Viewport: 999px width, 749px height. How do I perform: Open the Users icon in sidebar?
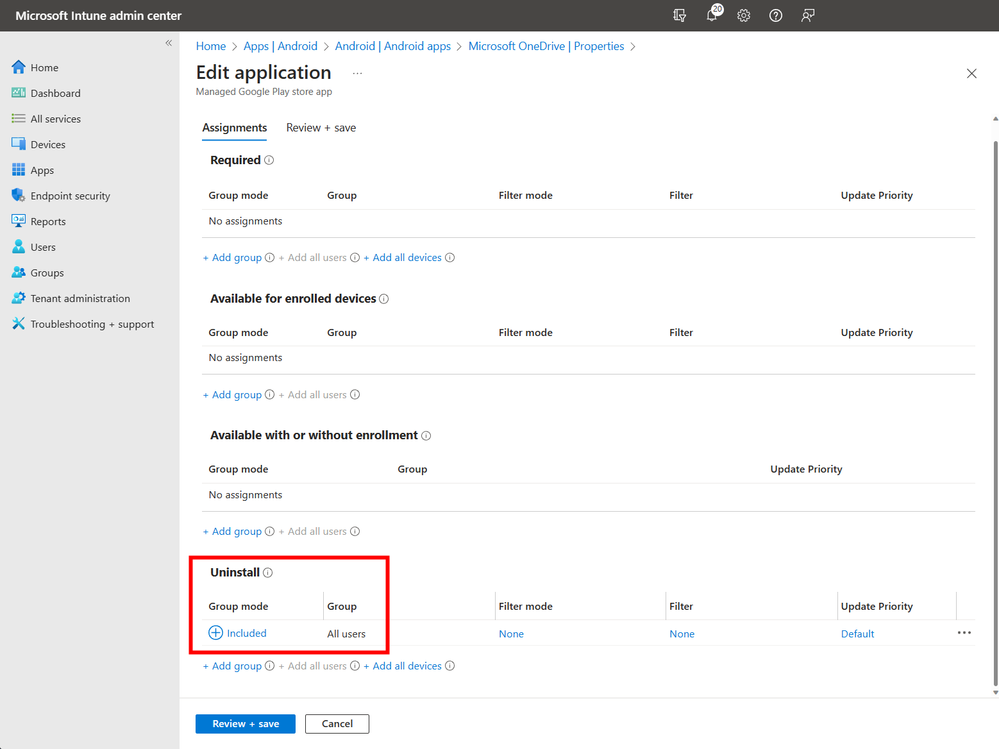[18, 246]
